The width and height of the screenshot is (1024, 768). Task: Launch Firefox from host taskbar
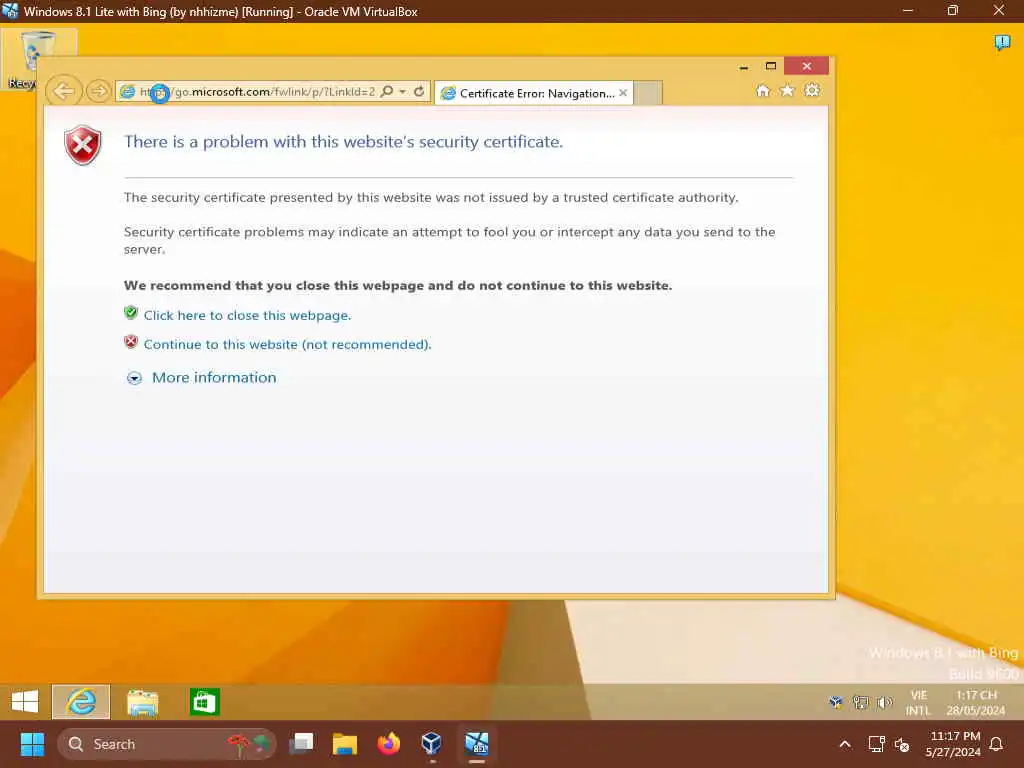389,744
